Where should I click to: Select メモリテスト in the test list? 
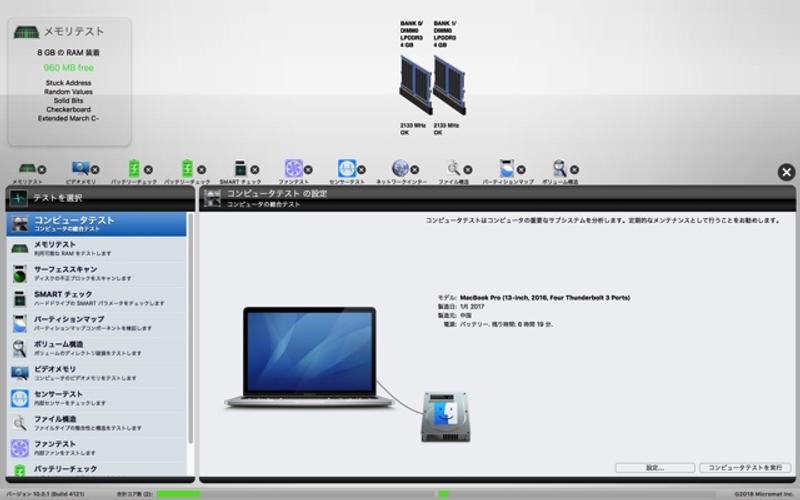pos(96,248)
